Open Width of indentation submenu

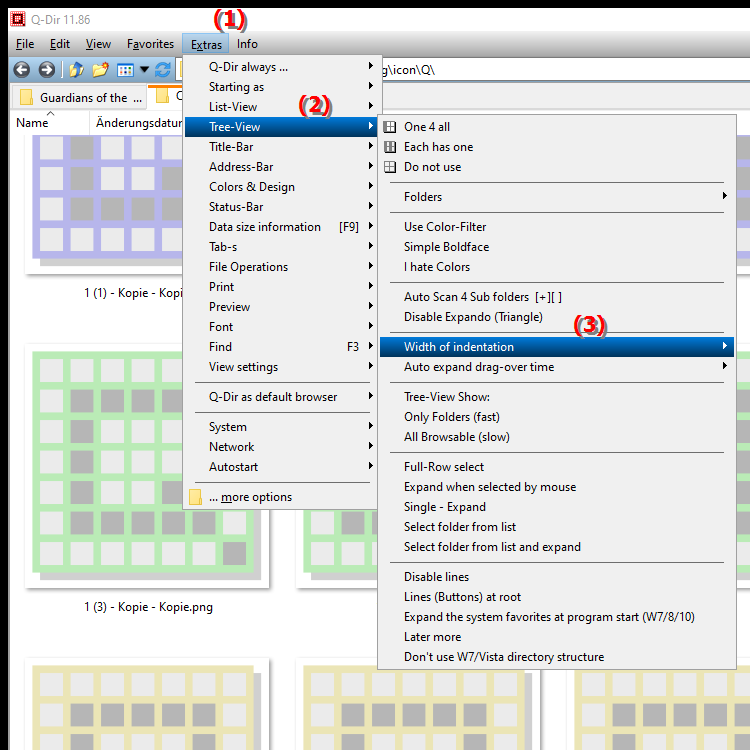[x=557, y=347]
